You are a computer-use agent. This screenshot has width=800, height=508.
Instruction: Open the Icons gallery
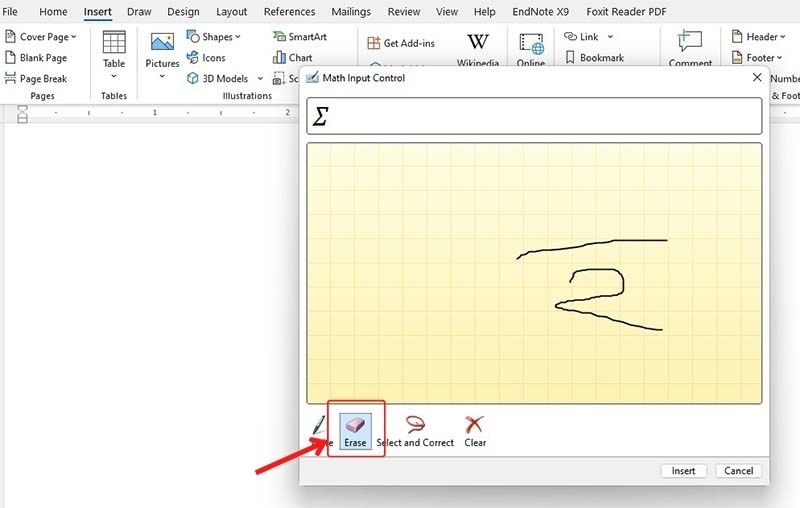coord(206,58)
